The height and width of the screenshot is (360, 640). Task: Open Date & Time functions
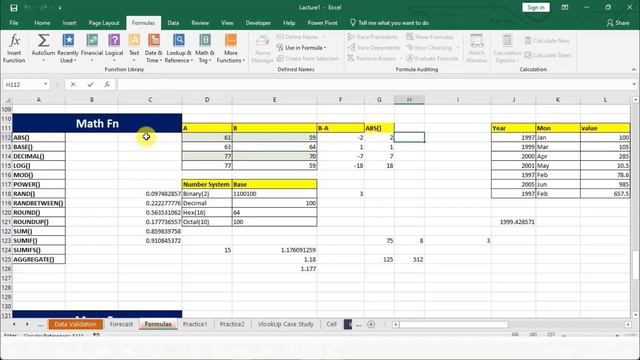(153, 48)
